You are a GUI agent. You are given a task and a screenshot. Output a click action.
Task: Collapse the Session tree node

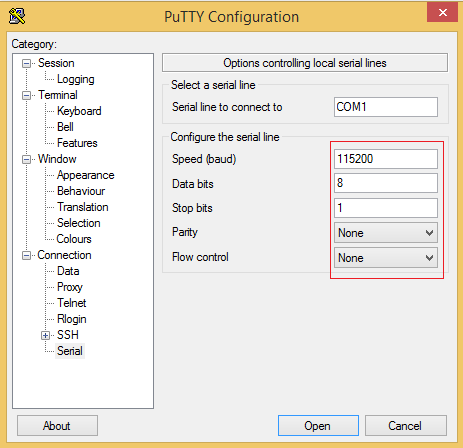[26, 63]
